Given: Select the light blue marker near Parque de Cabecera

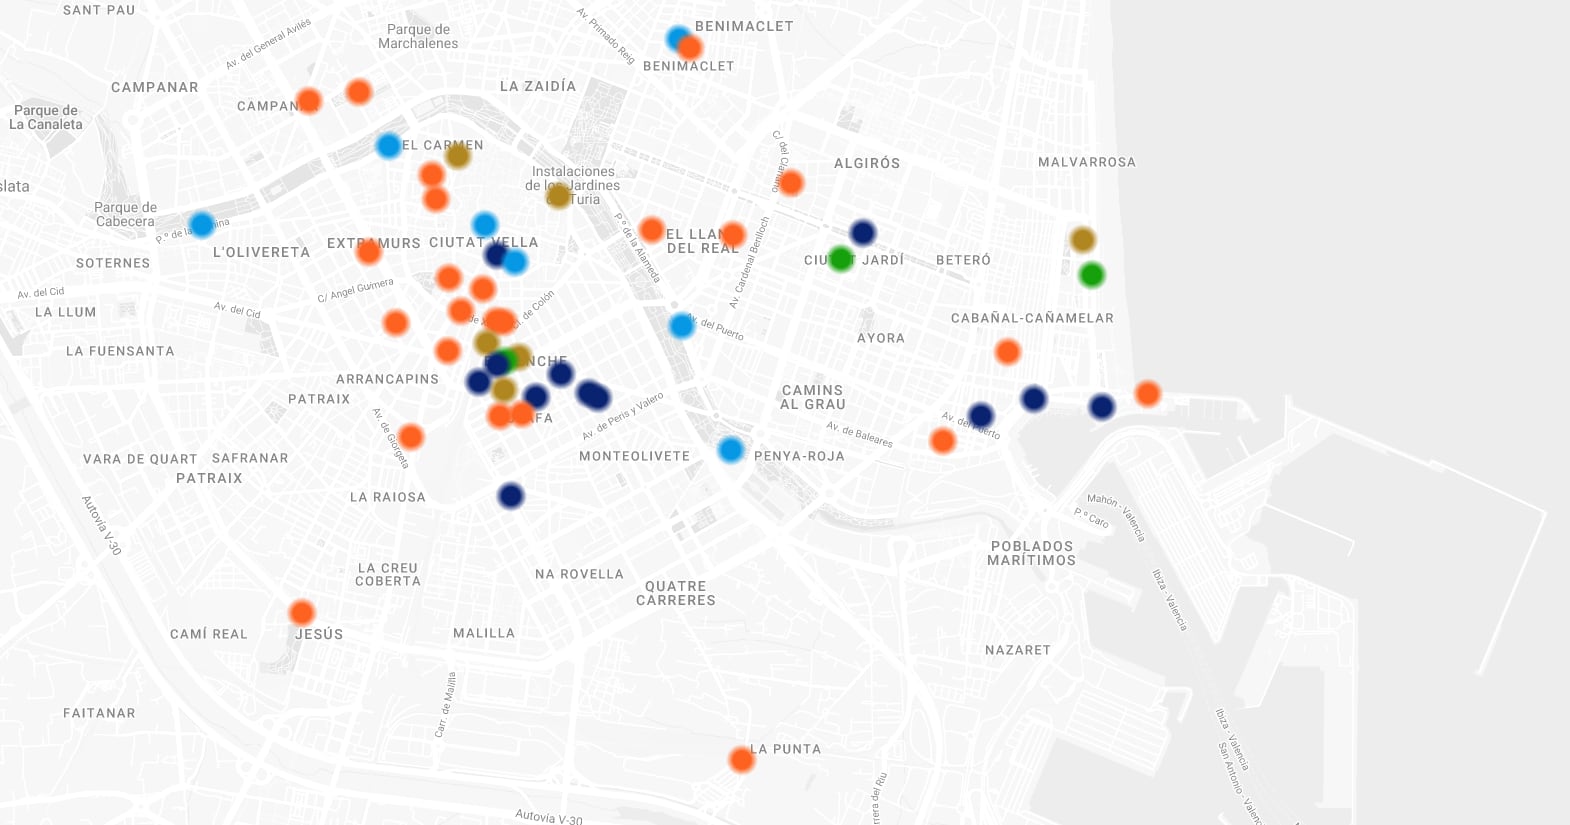Looking at the screenshot, I should point(201,224).
